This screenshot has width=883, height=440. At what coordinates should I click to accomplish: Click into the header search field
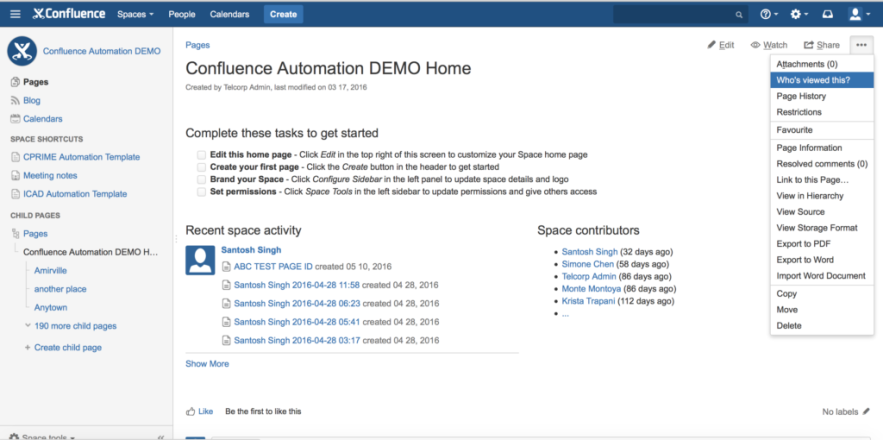680,15
